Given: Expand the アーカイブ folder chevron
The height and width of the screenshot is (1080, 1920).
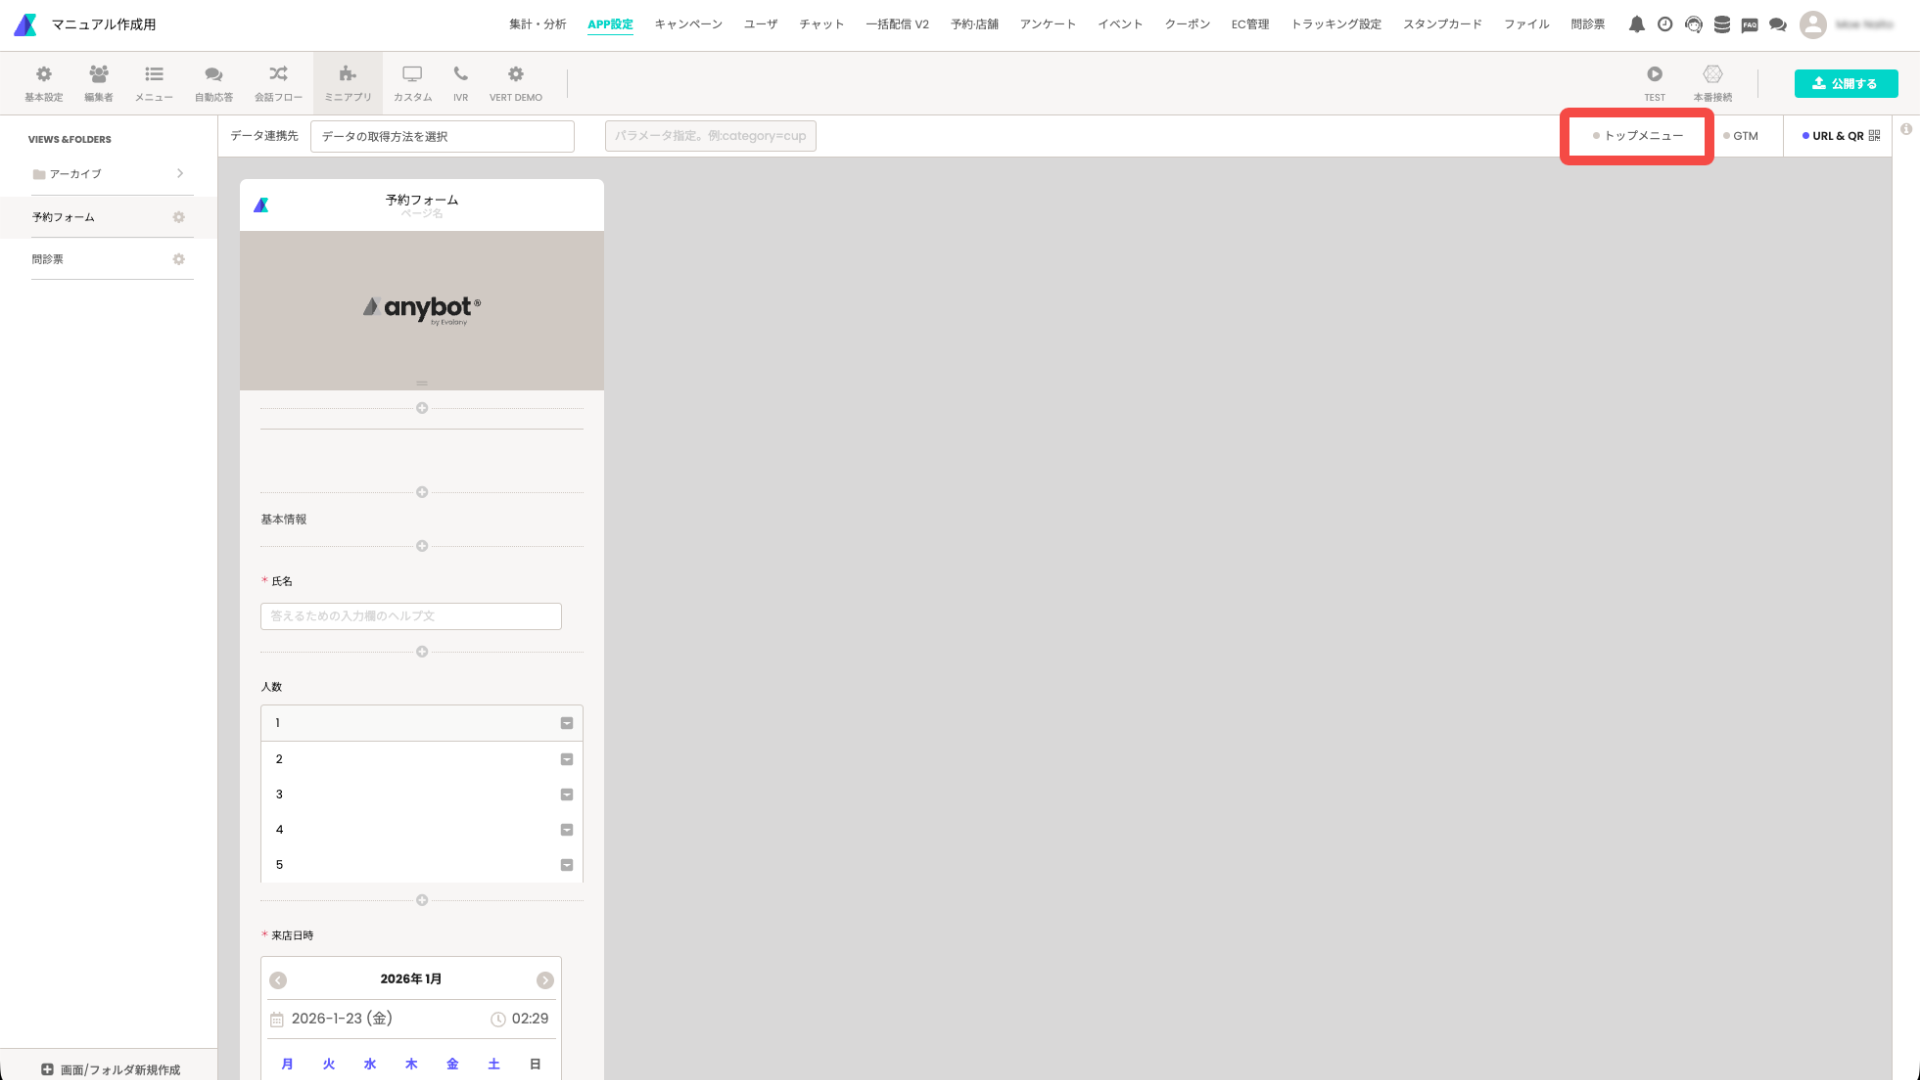Looking at the screenshot, I should point(180,174).
